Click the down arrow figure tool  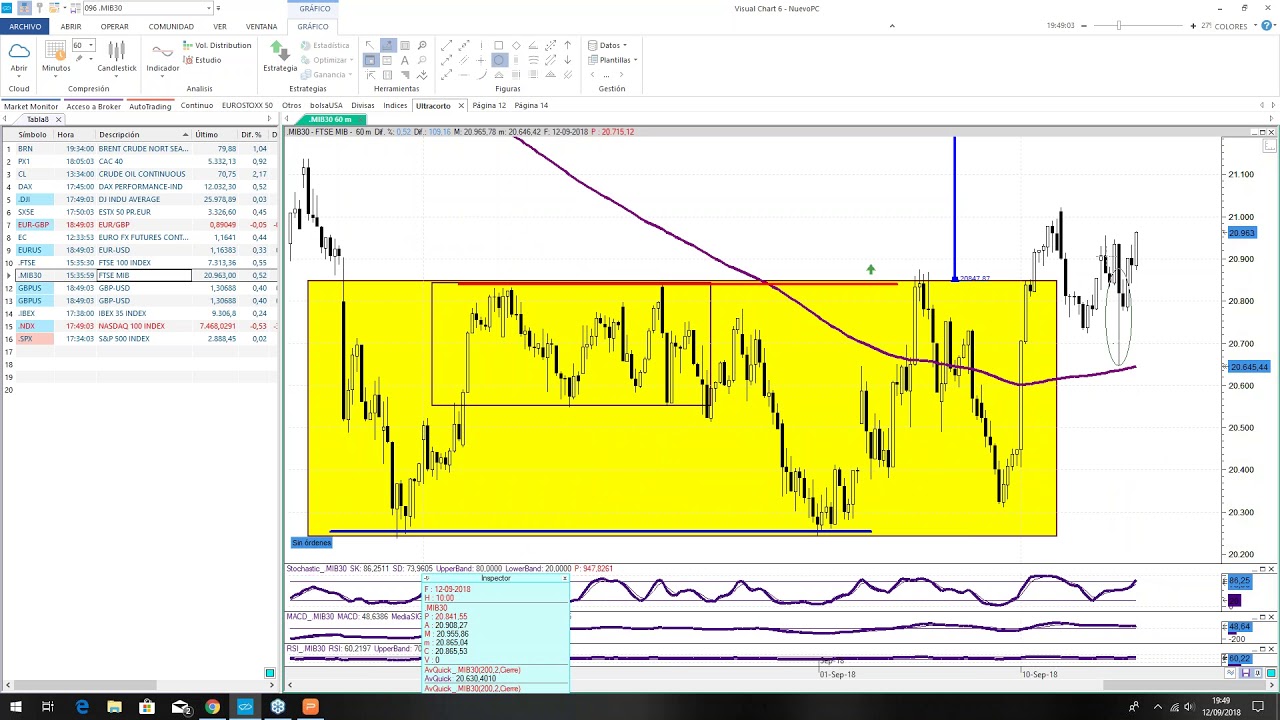pyautogui.click(x=568, y=60)
